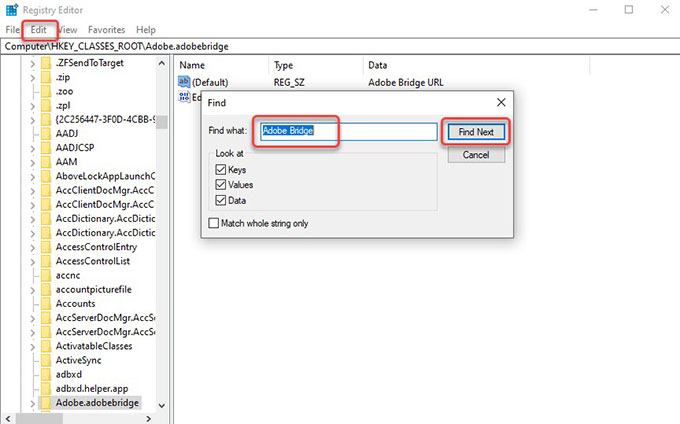Expand the .zpl key

pos(33,106)
